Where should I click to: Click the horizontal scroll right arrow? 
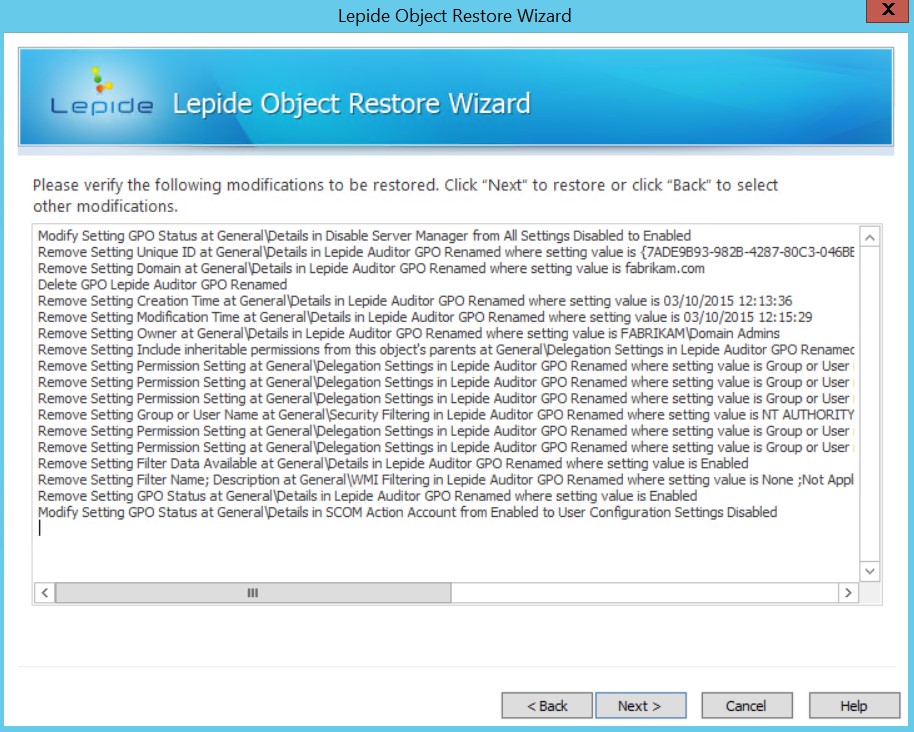848,593
